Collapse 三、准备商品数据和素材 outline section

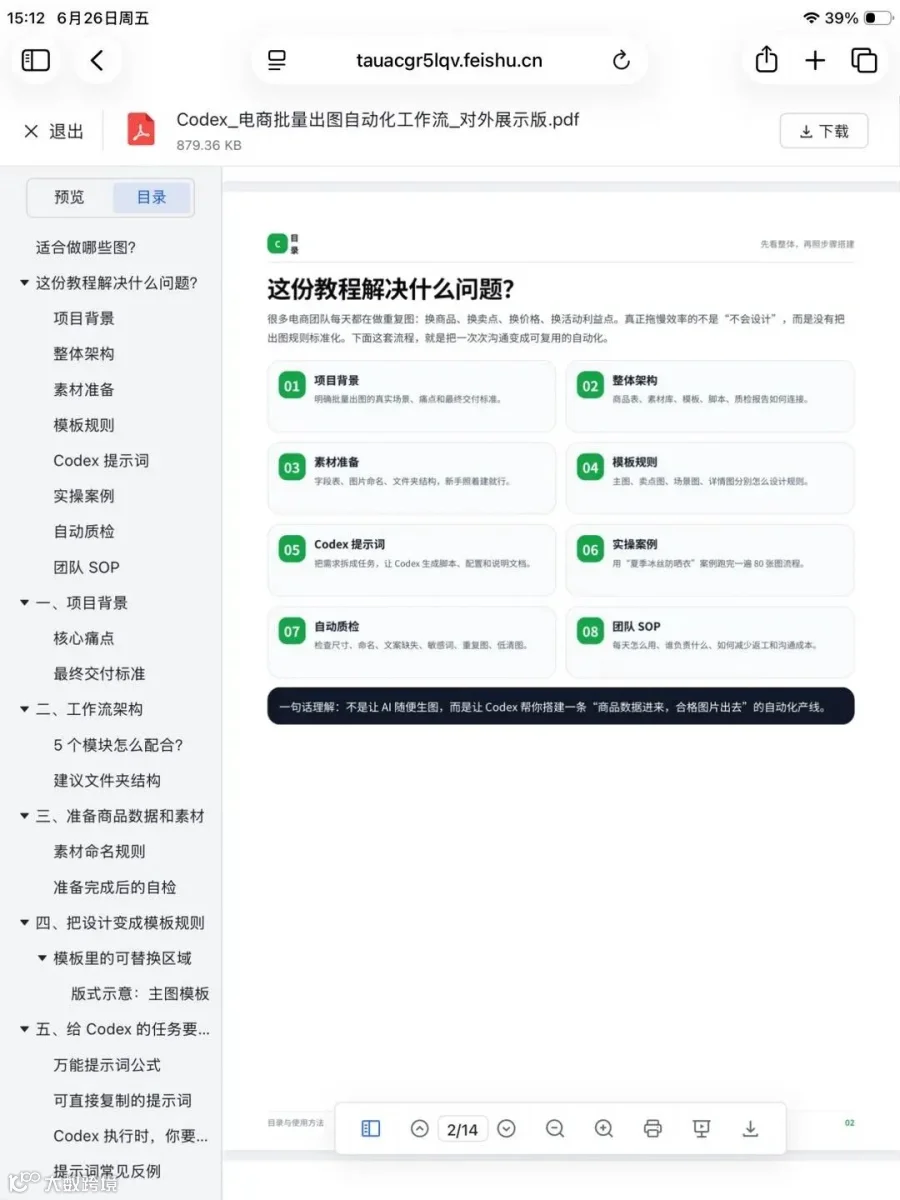[x=24, y=816]
